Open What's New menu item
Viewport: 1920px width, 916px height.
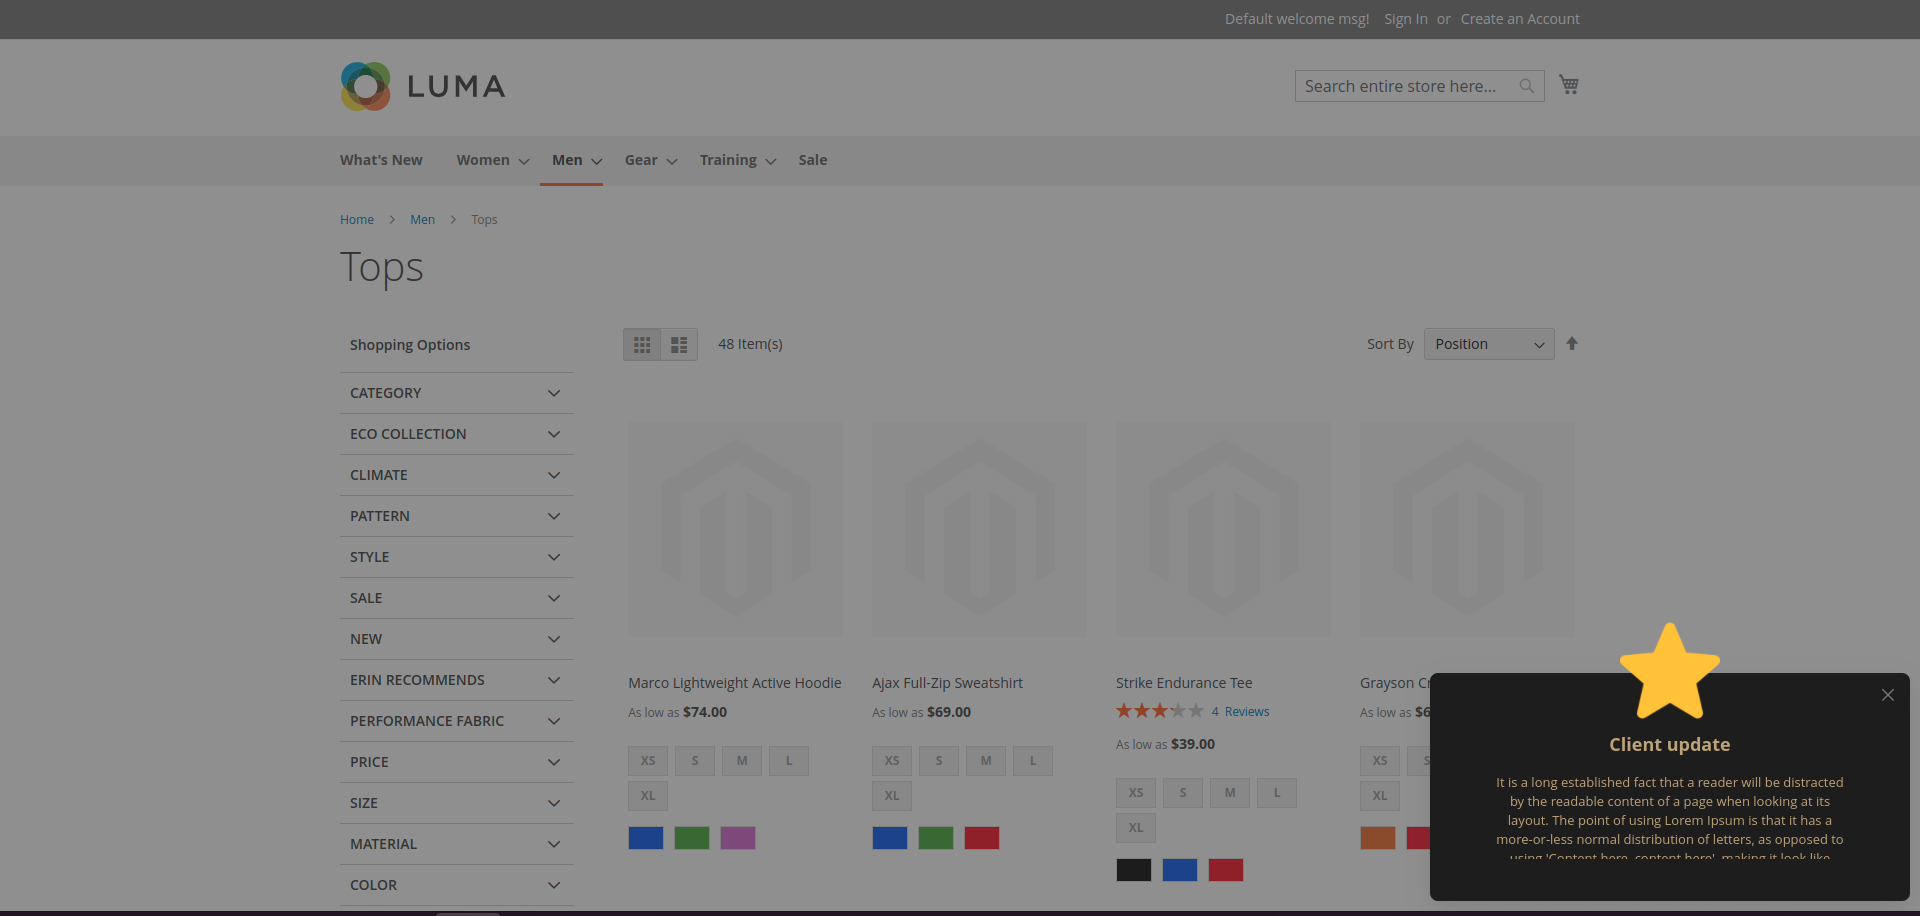[381, 160]
